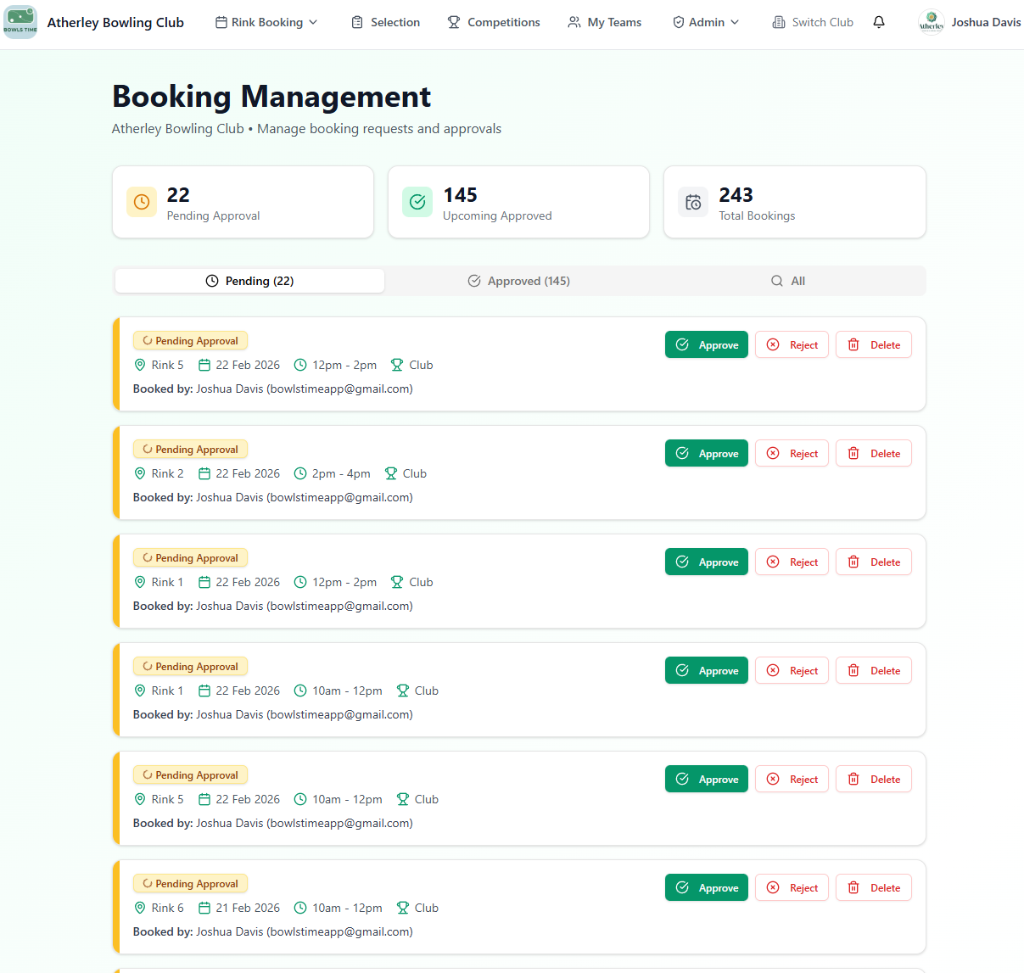Reject Rink 5 12pm - 2pm booking
This screenshot has width=1024, height=973.
click(792, 345)
